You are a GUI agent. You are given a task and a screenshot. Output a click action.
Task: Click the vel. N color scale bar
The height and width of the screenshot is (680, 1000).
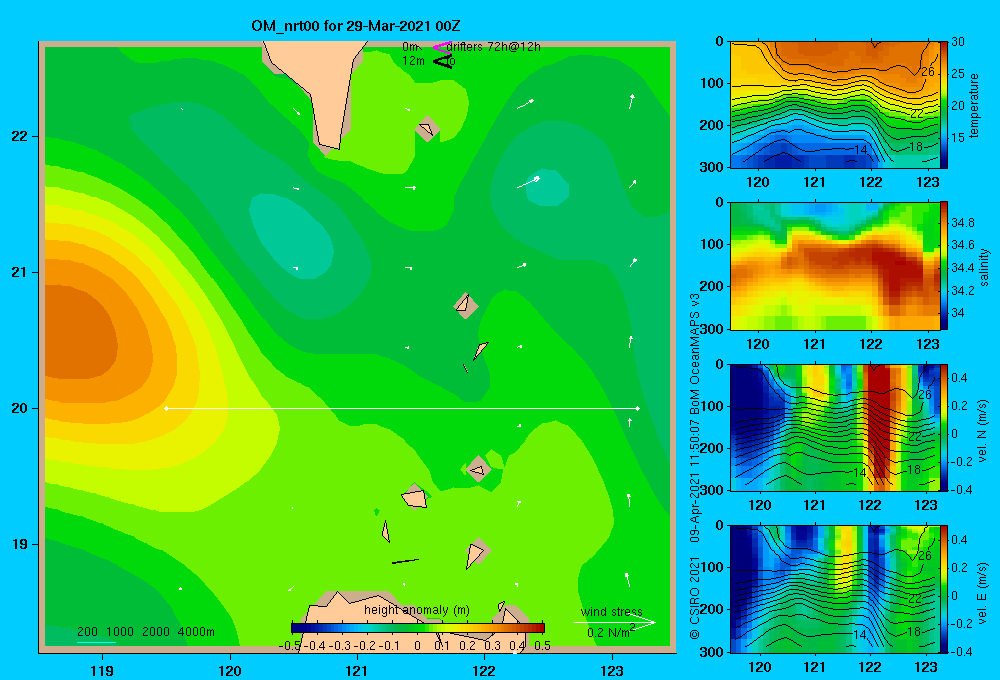coord(944,427)
